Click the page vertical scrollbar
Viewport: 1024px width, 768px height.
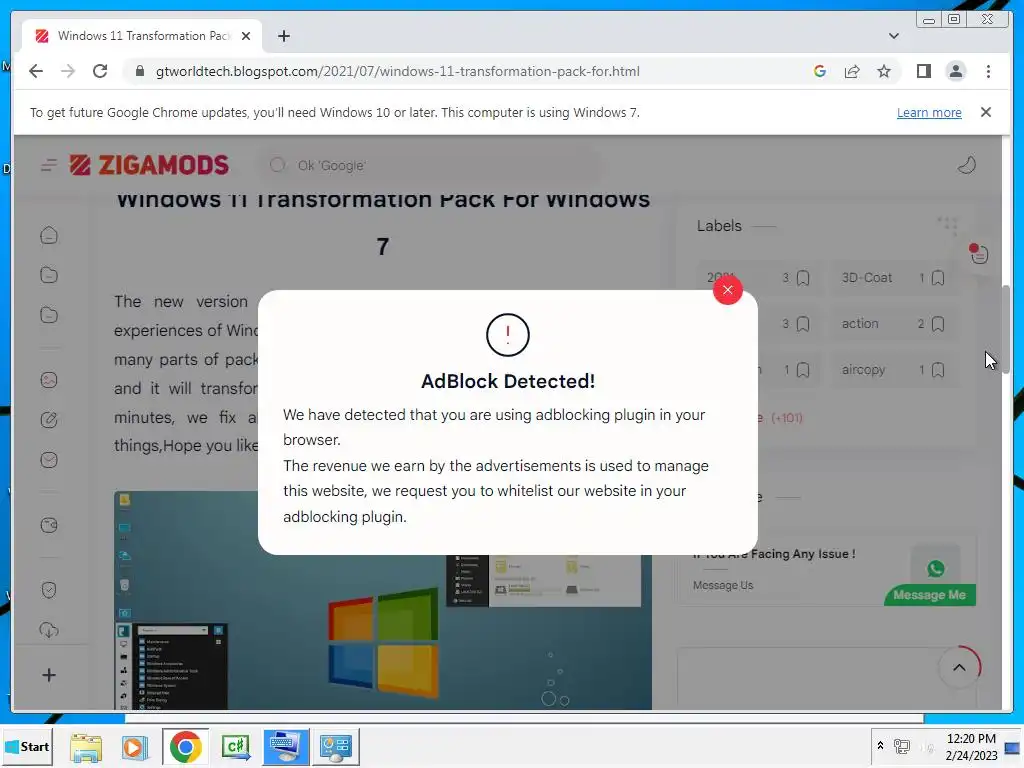(1006, 330)
